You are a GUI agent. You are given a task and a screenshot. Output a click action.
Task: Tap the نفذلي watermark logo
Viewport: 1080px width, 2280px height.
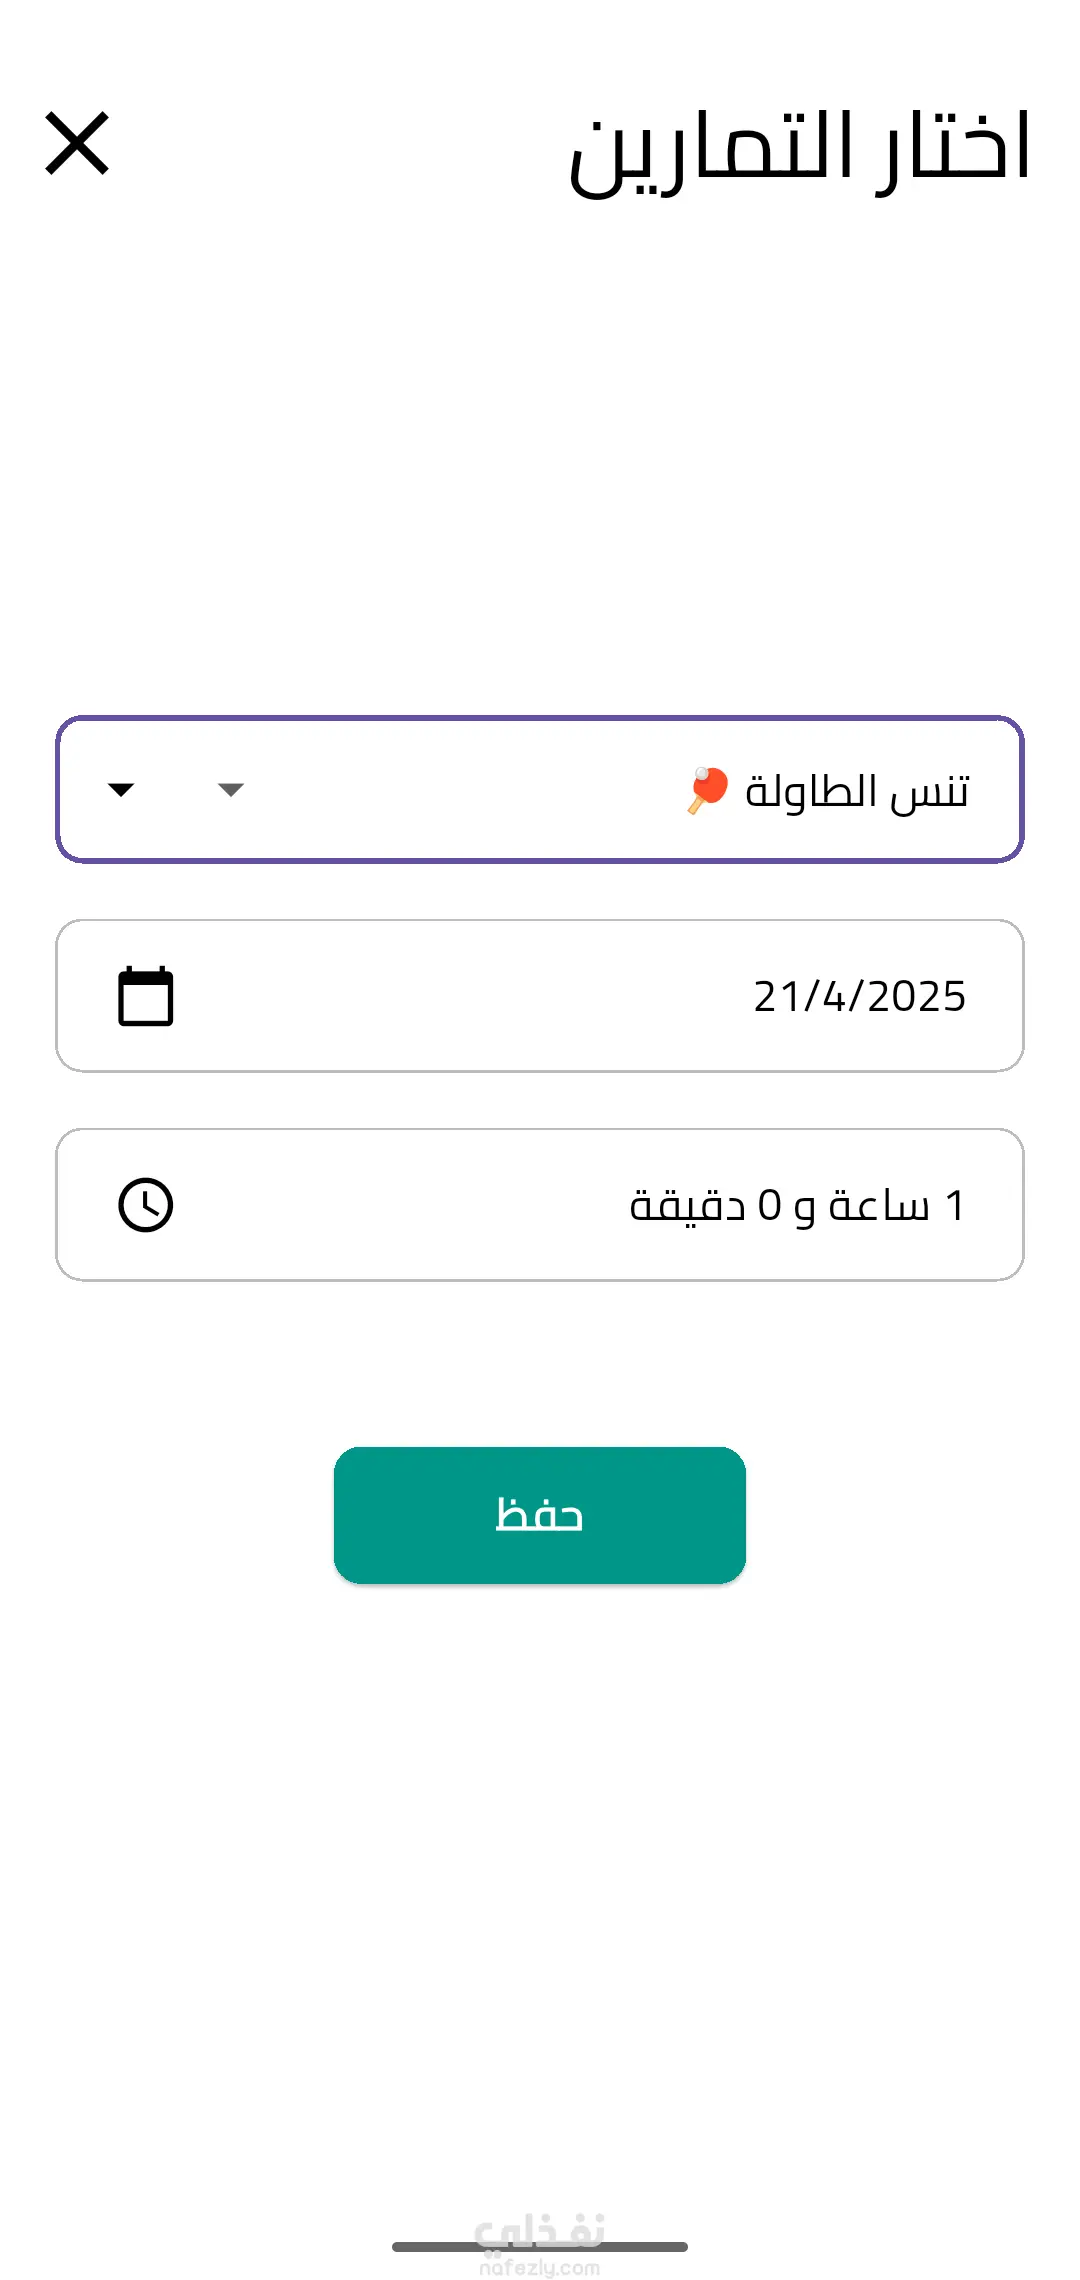coord(540,2228)
